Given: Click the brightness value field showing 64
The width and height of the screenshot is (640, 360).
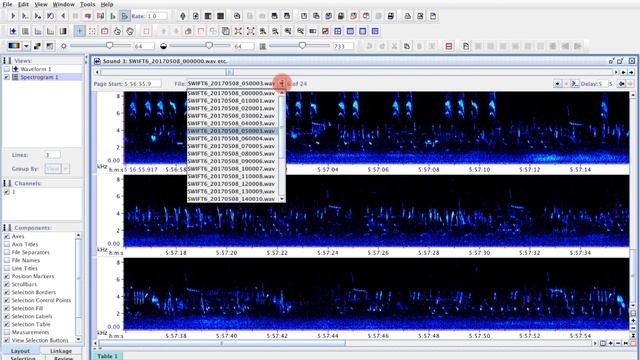Looking at the screenshot, I should tap(144, 46).
